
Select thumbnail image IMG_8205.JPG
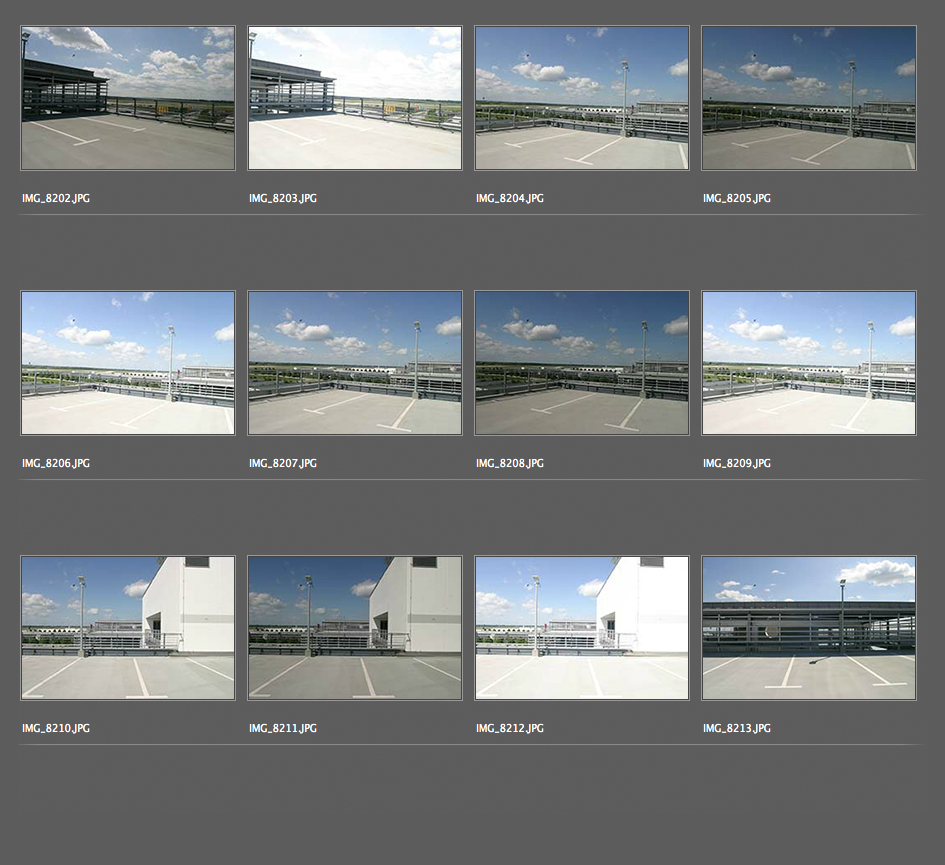809,98
